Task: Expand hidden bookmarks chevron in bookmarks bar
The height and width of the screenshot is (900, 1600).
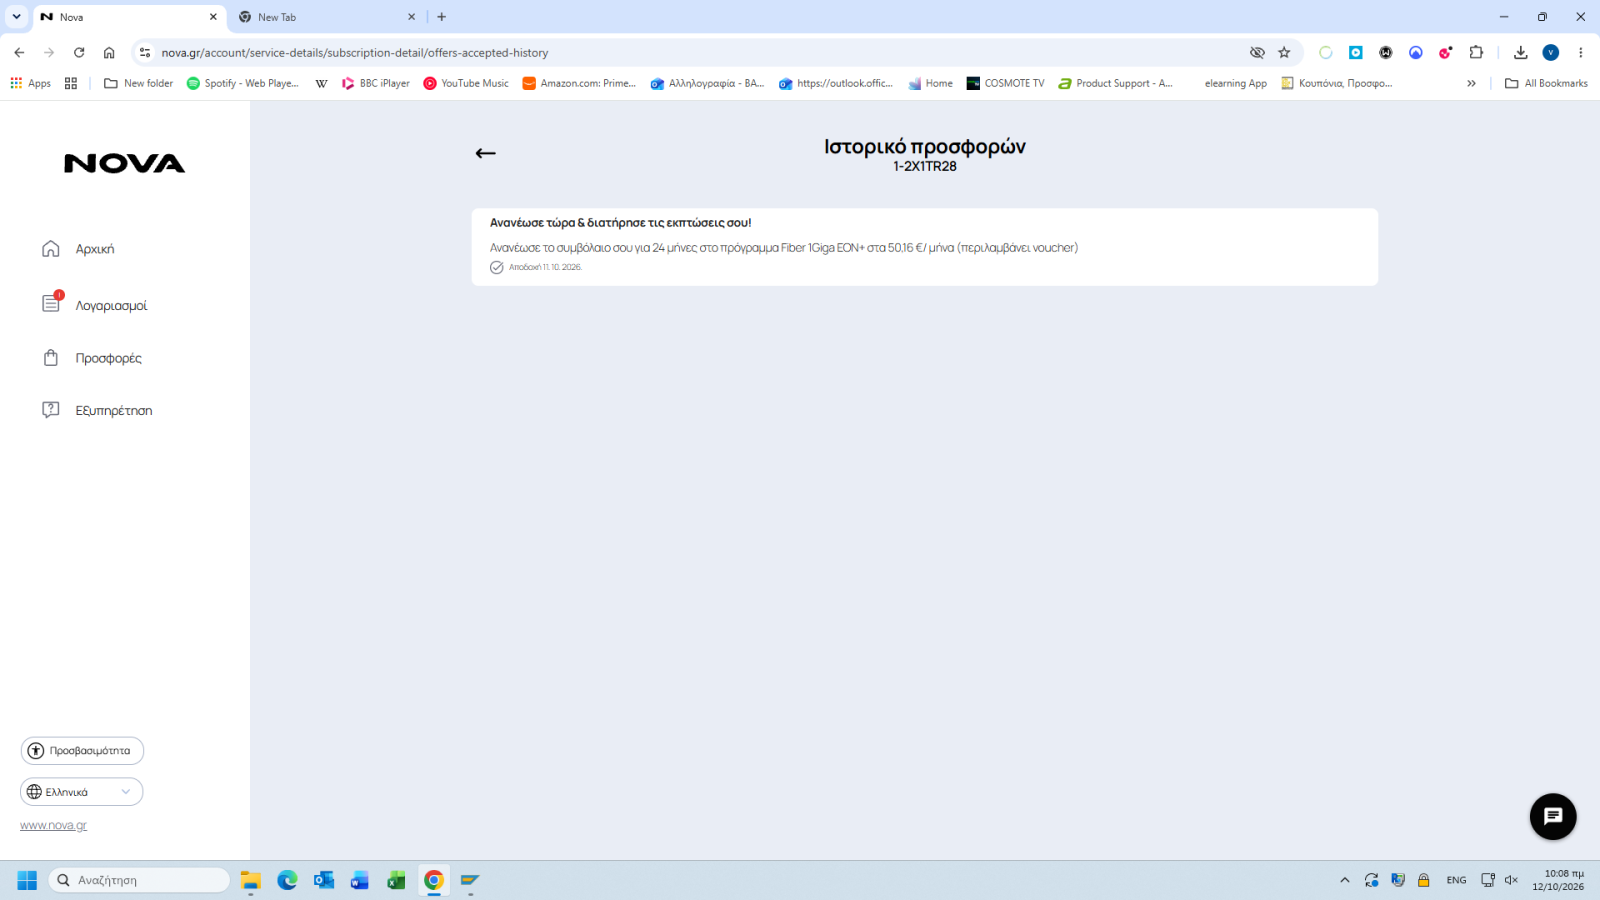Action: click(x=1471, y=83)
